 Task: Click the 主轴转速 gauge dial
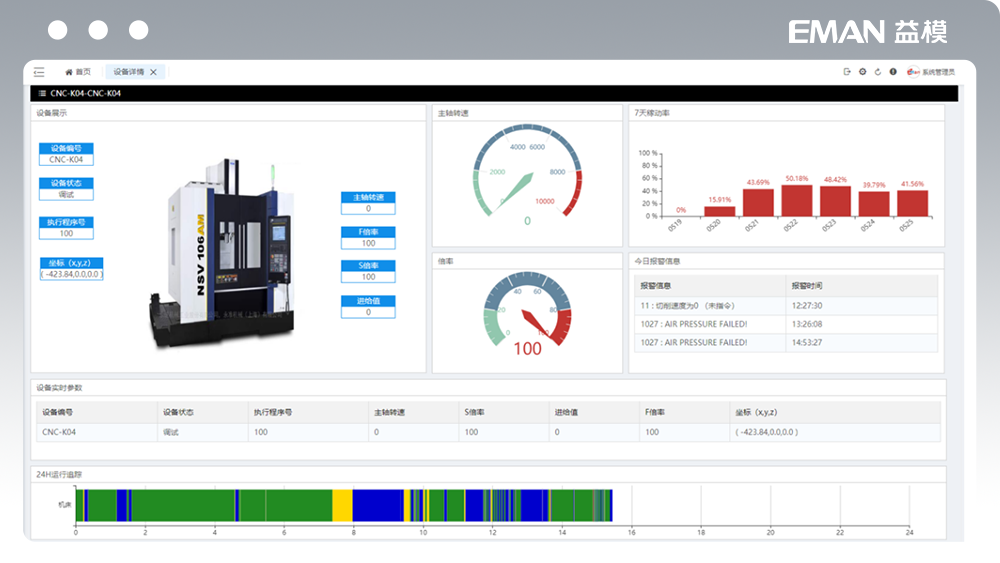pyautogui.click(x=527, y=172)
